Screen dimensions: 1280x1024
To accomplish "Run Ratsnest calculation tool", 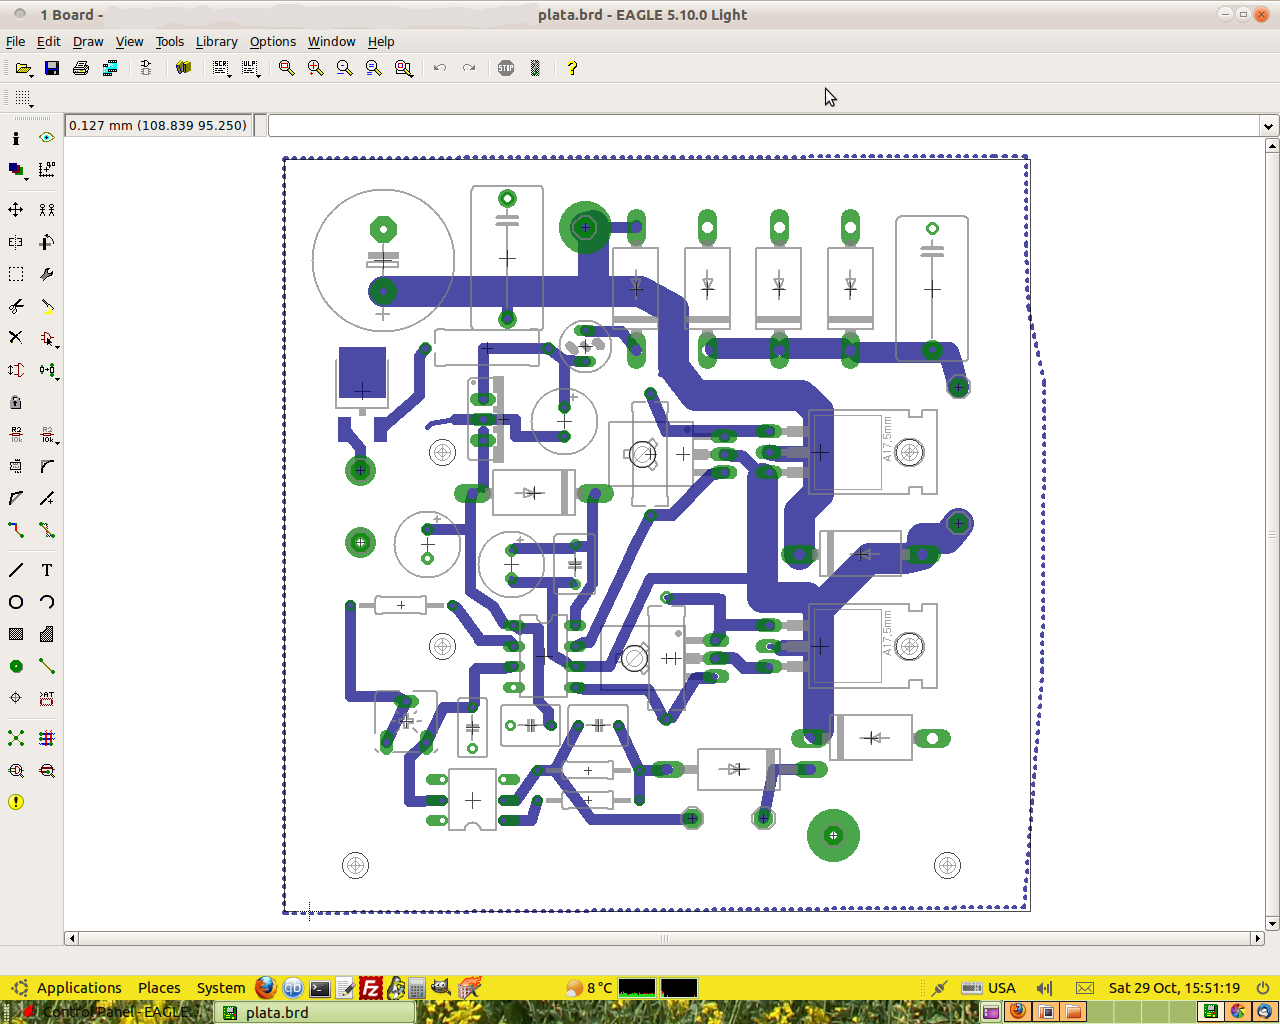I will click(x=16, y=739).
